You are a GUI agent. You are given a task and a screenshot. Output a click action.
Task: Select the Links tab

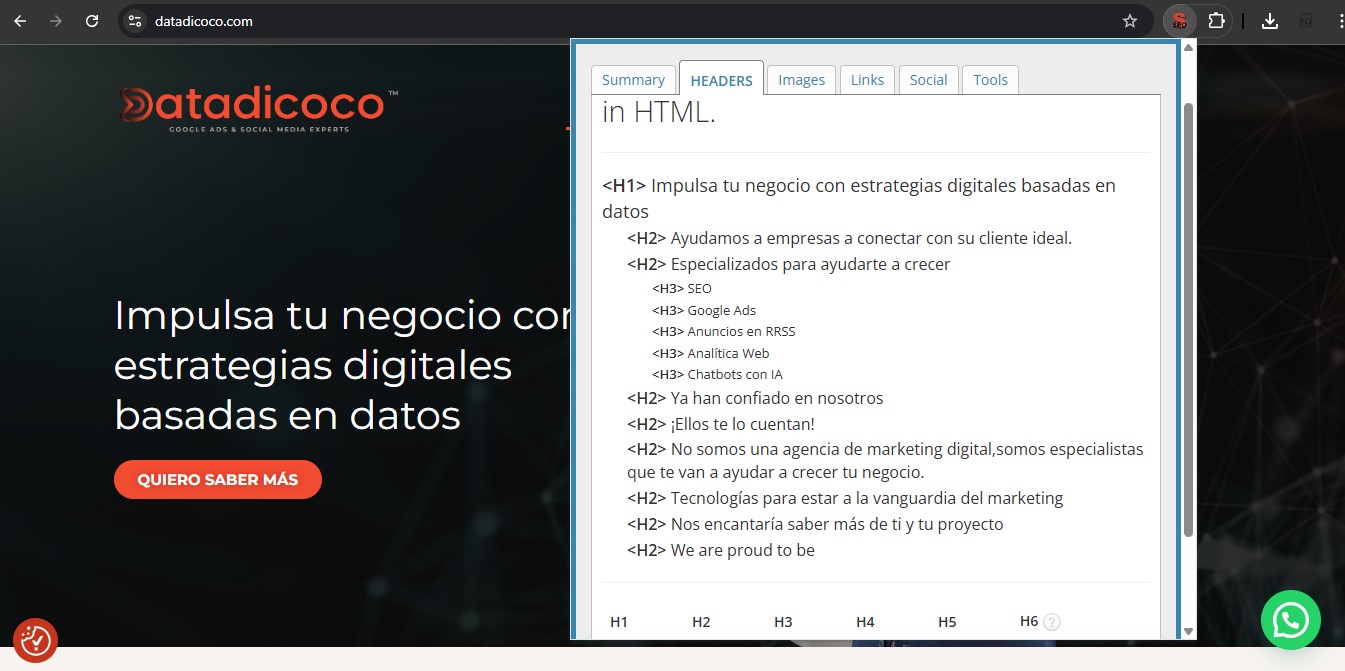pyautogui.click(x=867, y=80)
